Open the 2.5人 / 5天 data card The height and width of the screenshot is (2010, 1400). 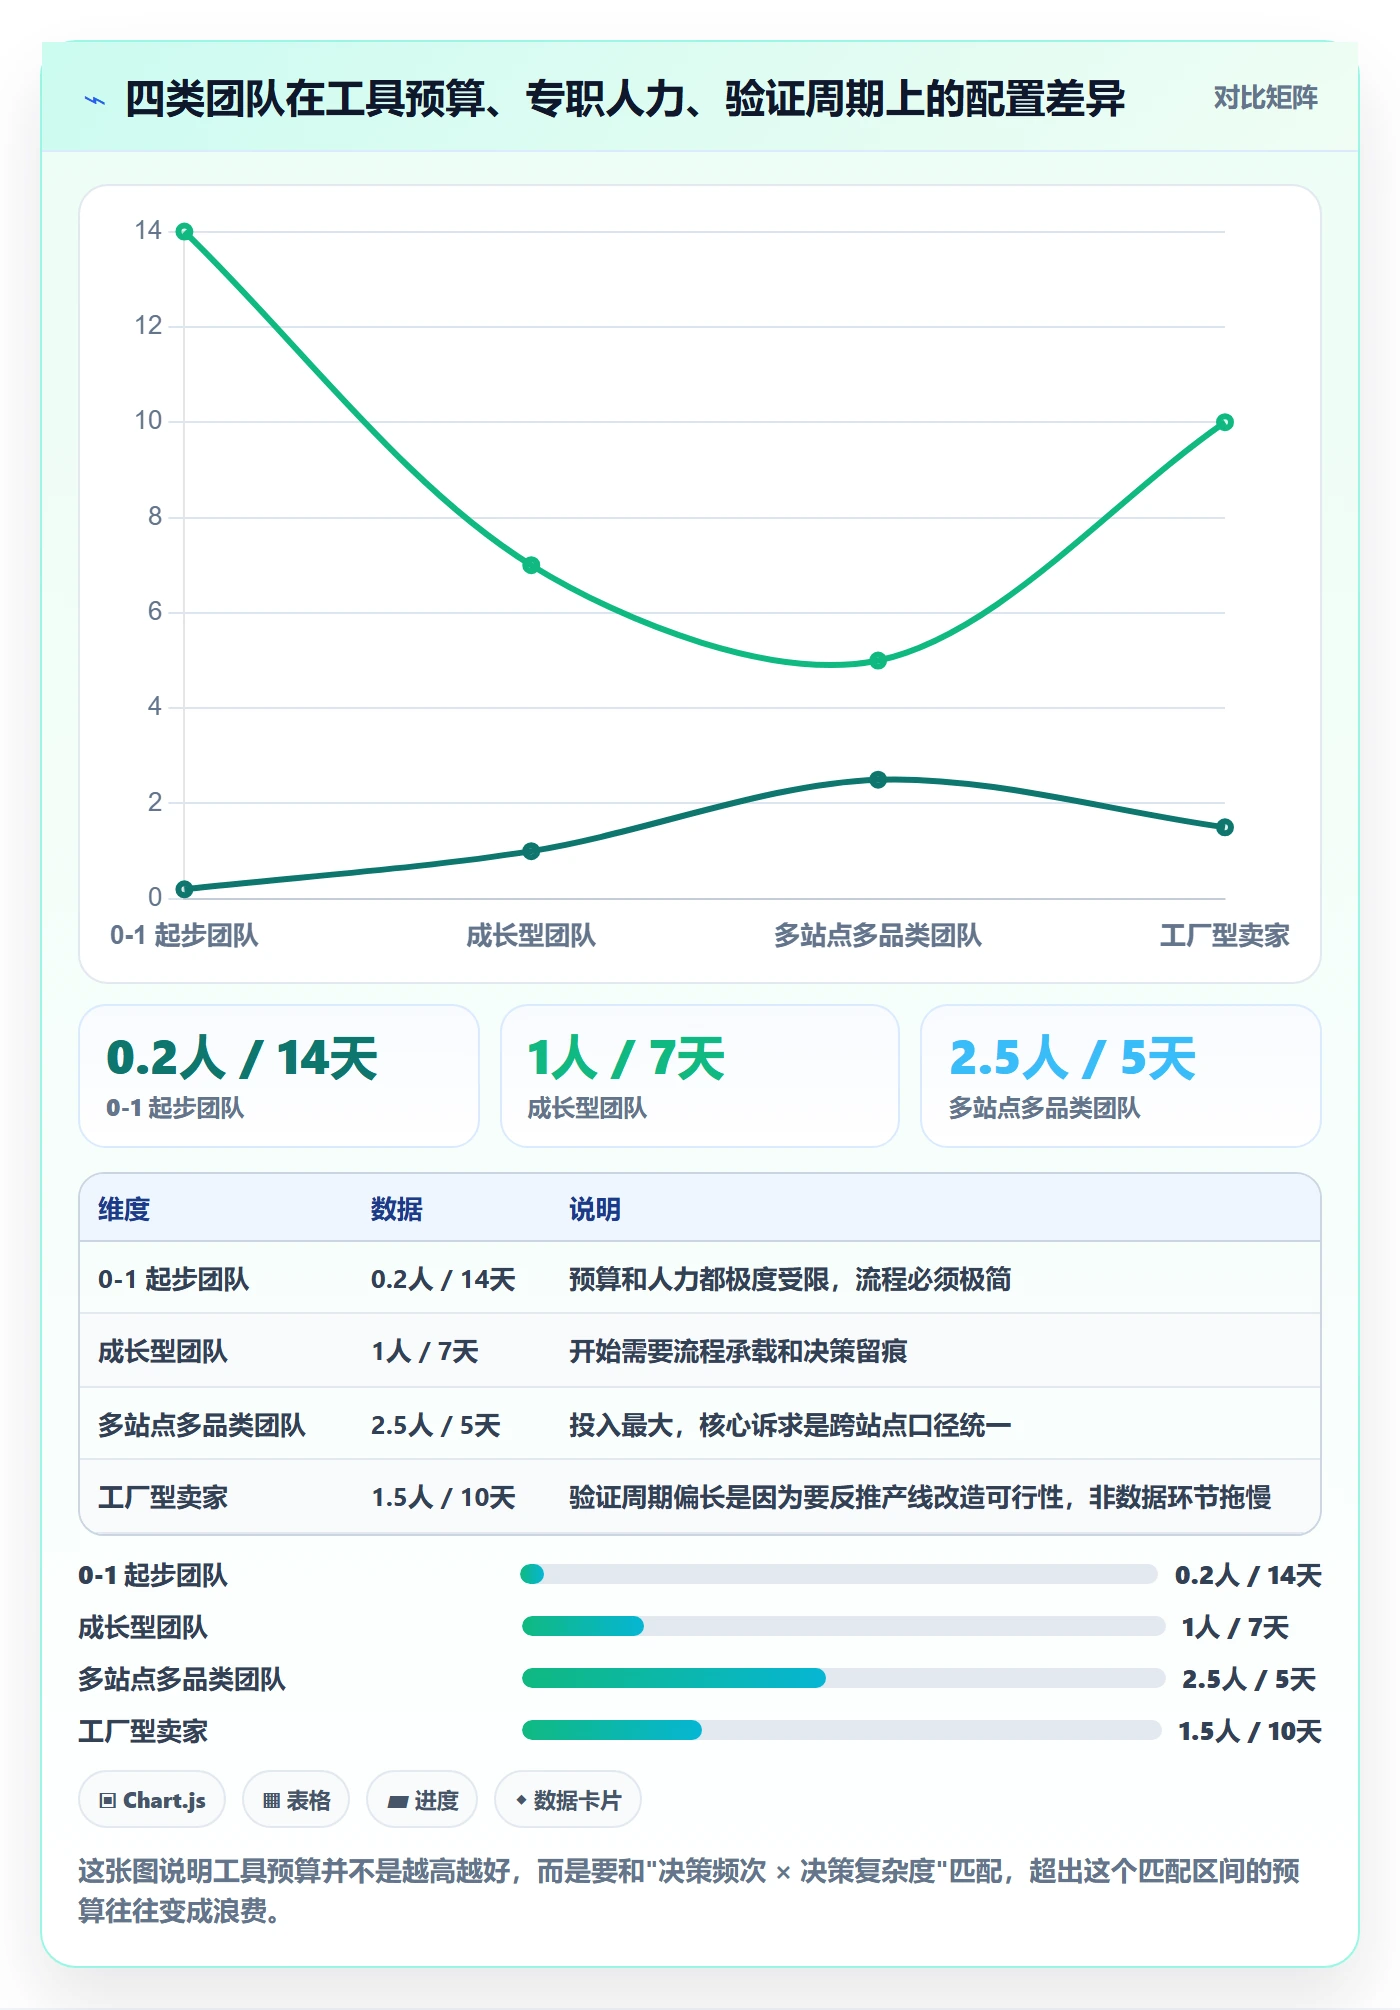1121,1076
